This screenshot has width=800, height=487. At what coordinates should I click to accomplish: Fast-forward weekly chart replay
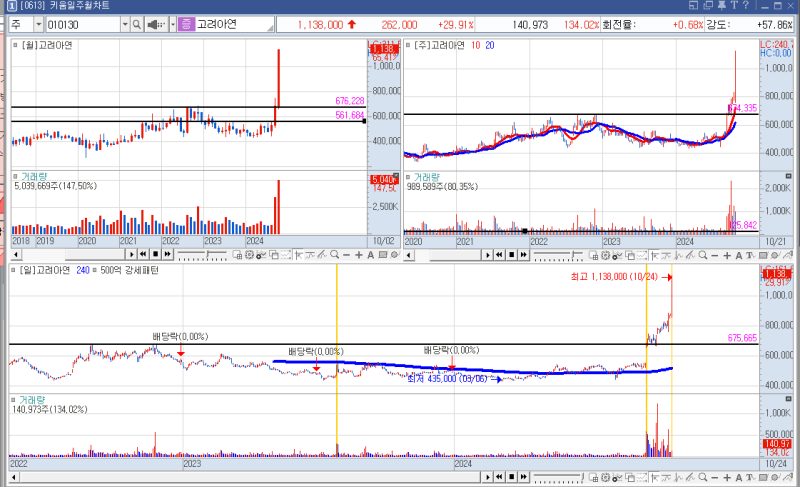pos(523,255)
